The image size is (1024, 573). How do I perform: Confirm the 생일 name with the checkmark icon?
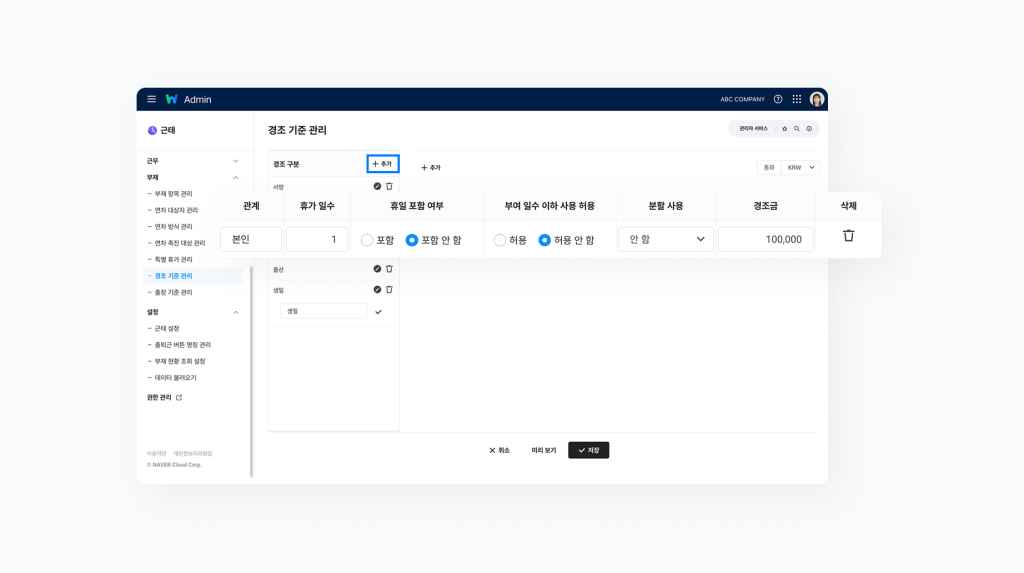(x=378, y=312)
